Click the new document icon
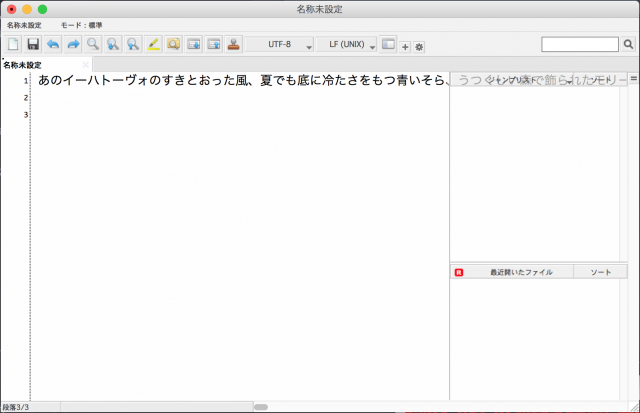The image size is (640, 413). click(13, 45)
